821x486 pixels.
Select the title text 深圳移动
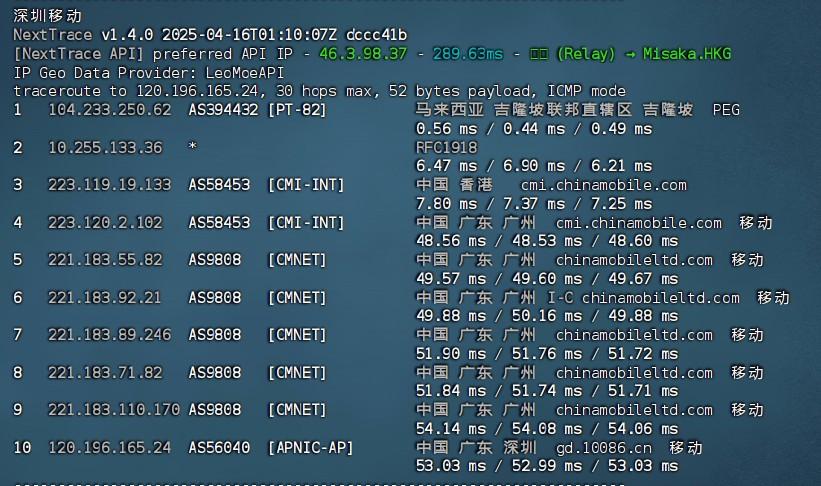coord(48,16)
